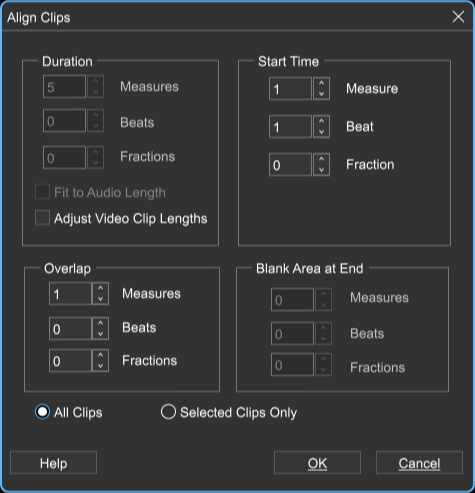Increase the Start Time Beat value
This screenshot has width=475, height=493.
[x=321, y=121]
